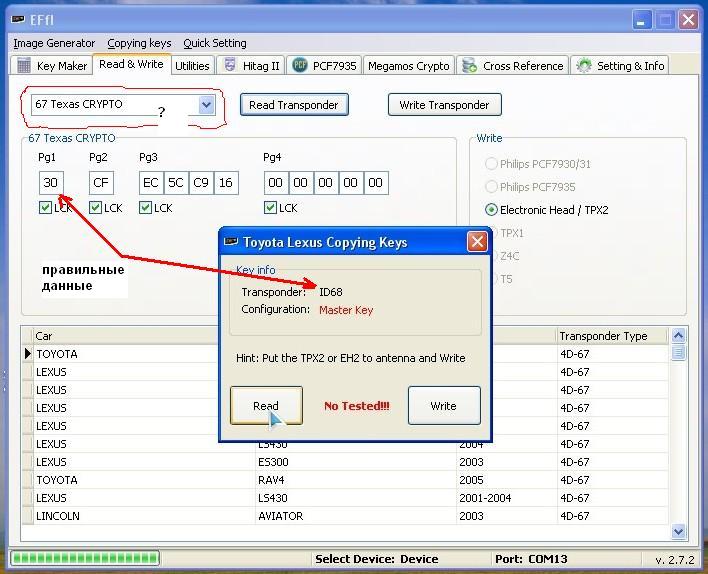The image size is (708, 574).
Task: Click the Cross Reference tab database icon
Action: point(469,65)
